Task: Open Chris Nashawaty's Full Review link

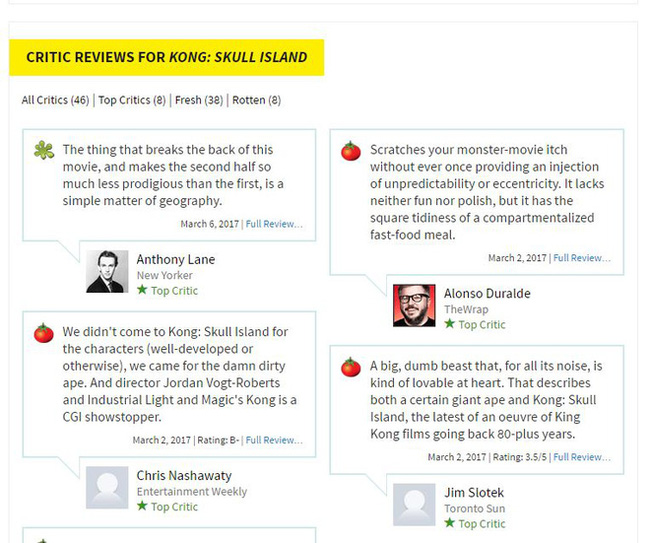Action: coord(274,440)
